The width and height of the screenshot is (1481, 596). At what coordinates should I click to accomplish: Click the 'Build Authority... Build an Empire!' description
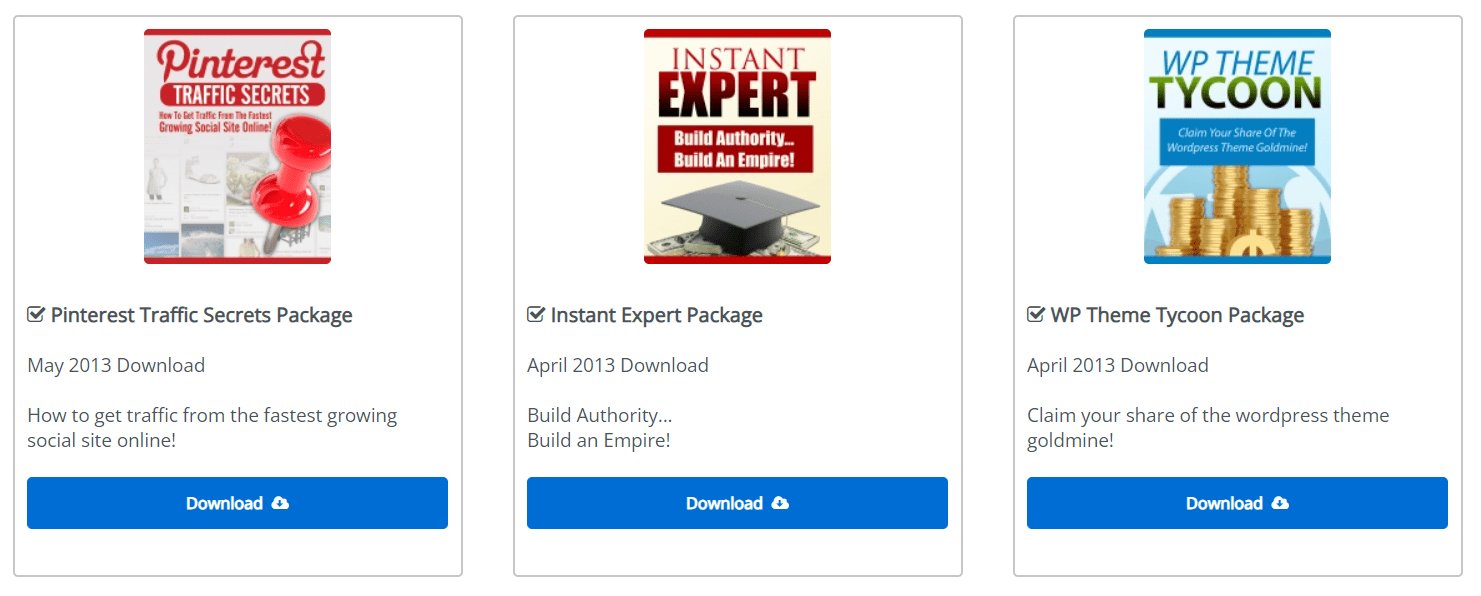point(599,428)
